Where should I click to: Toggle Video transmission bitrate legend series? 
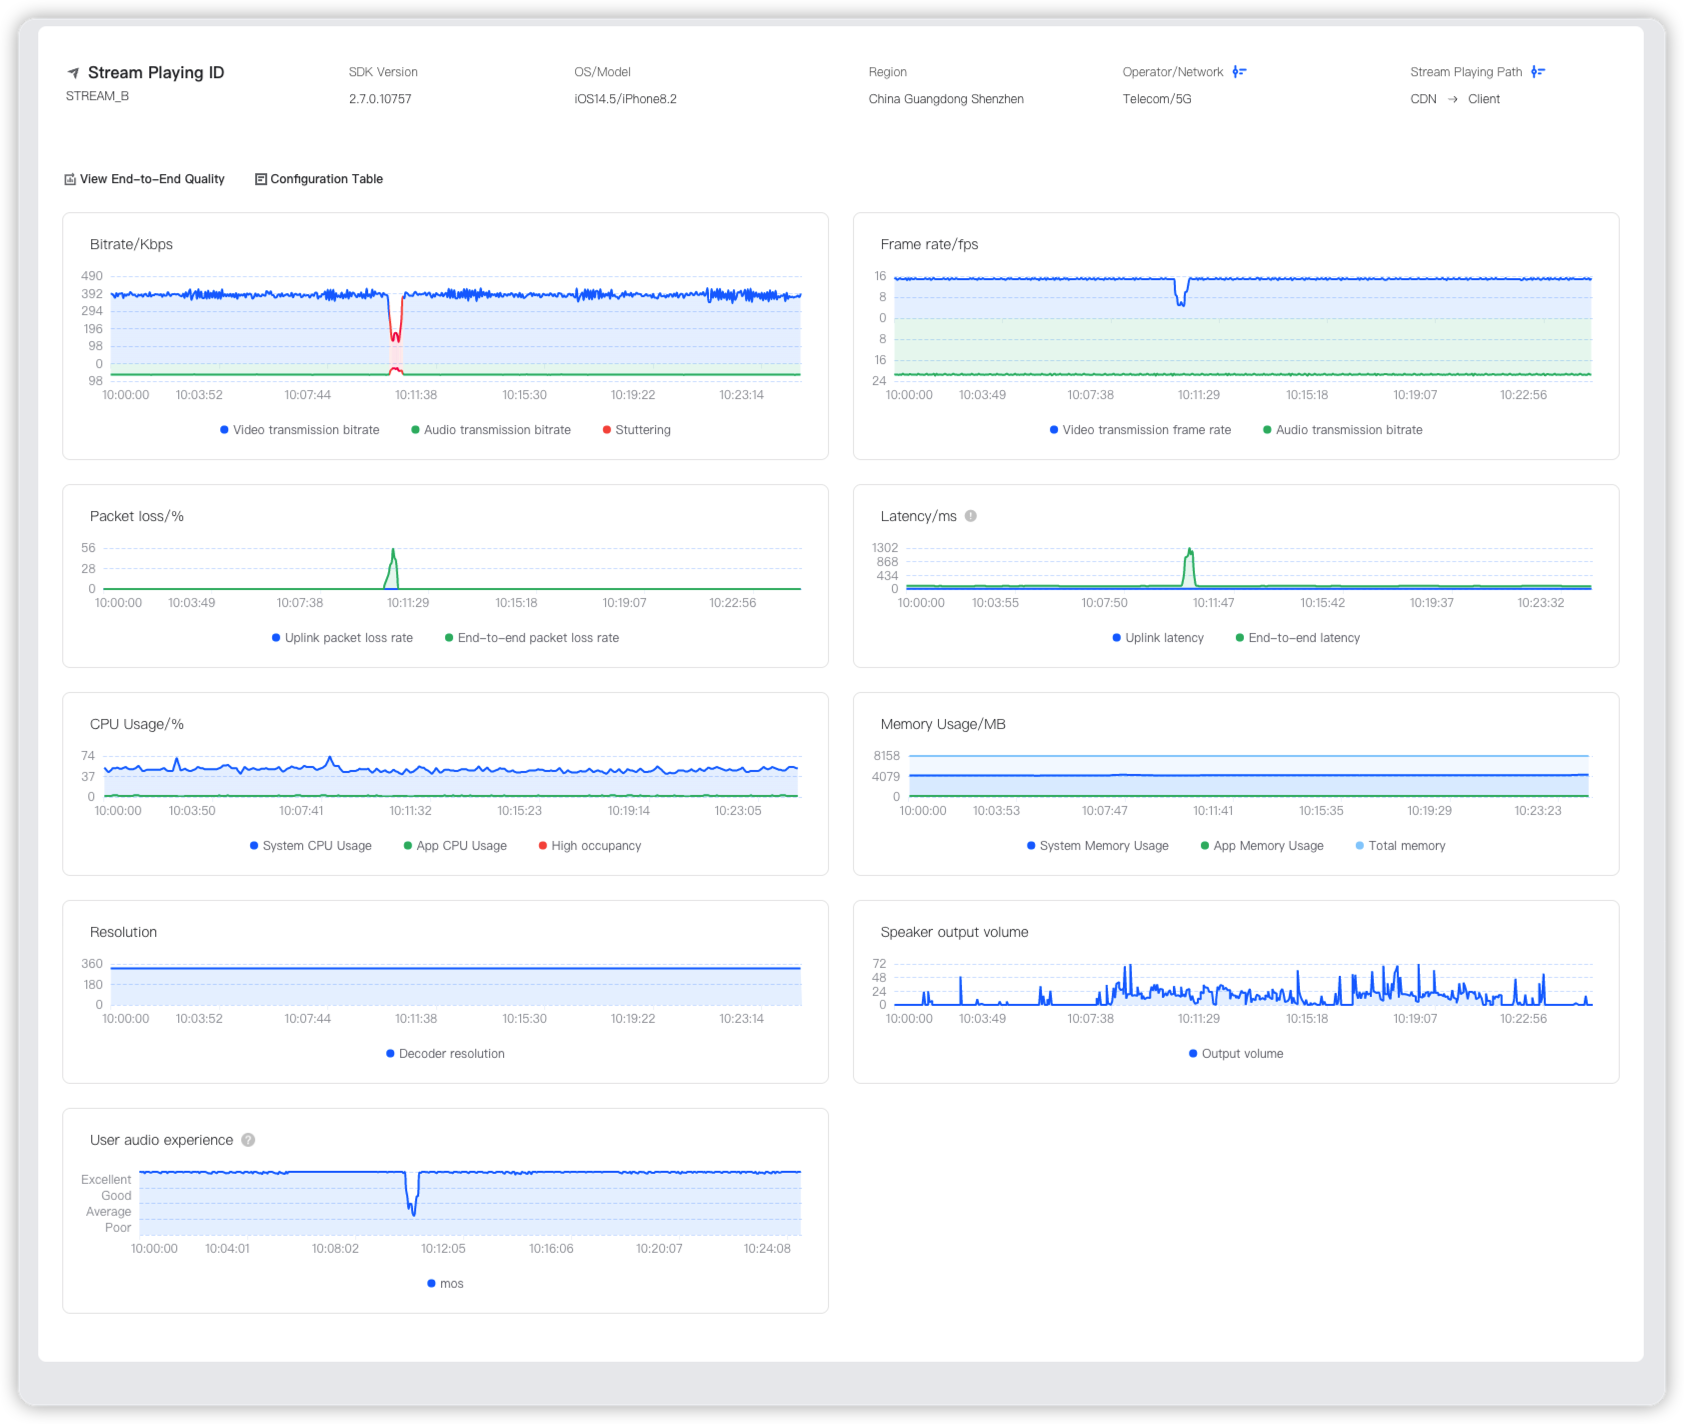click(300, 430)
